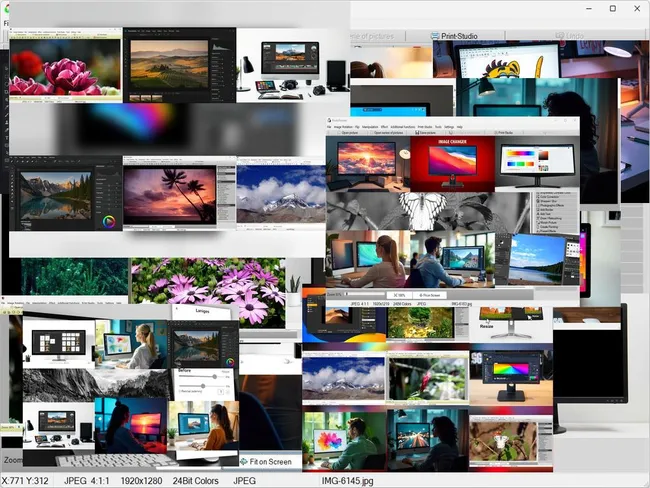Image resolution: width=650 pixels, height=488 pixels.
Task: Click the black-and-white butterfly image
Action: [428, 211]
